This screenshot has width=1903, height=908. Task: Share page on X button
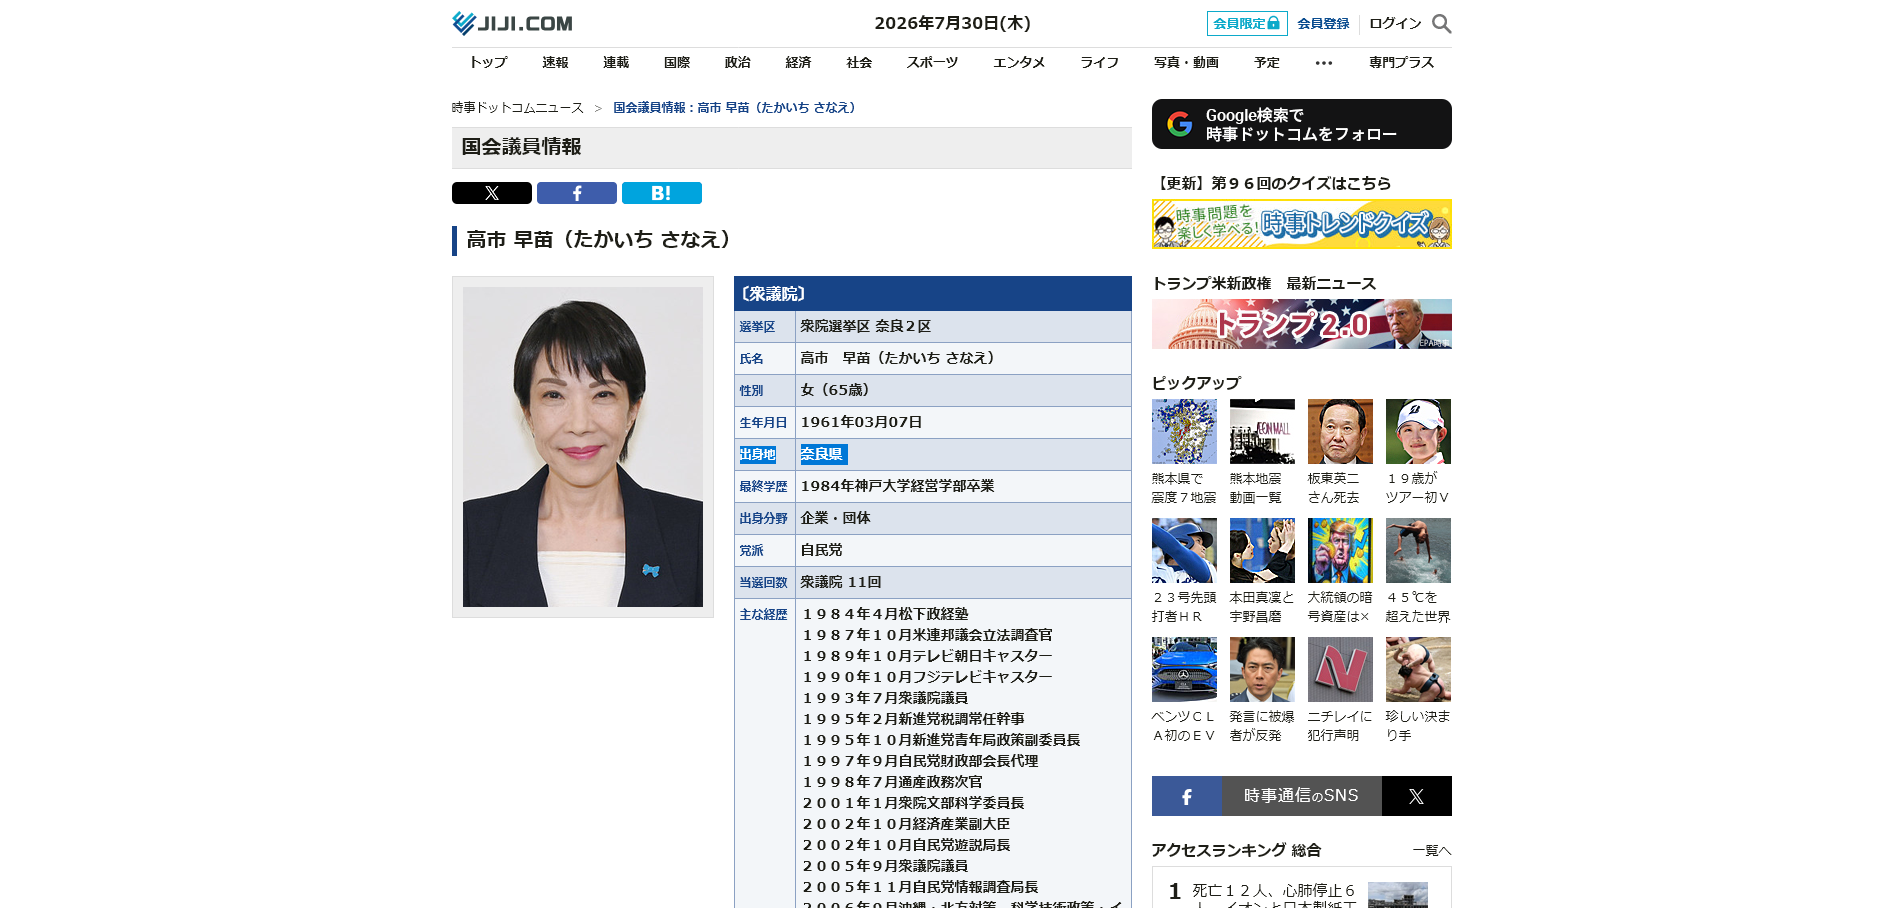[x=492, y=193]
